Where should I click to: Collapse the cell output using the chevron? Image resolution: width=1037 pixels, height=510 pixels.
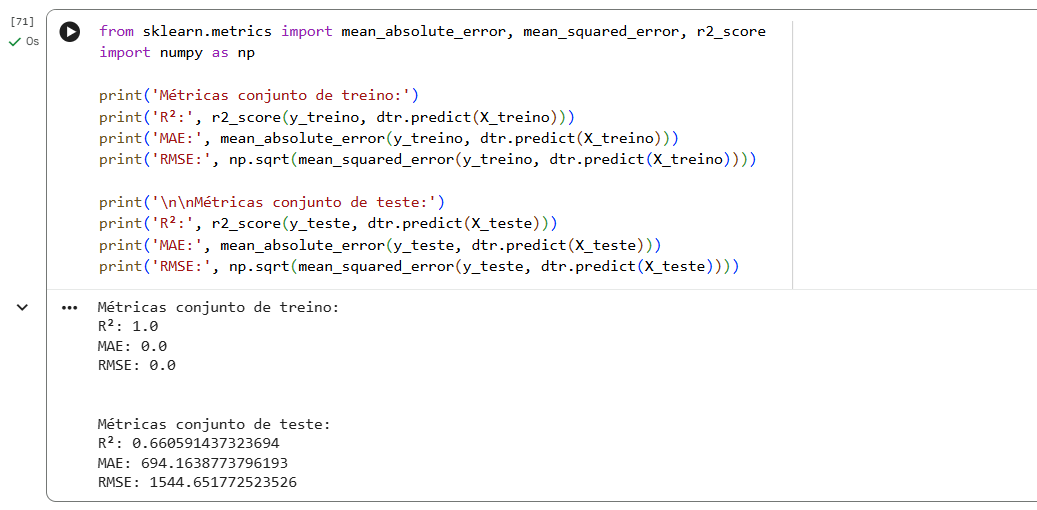(x=22, y=308)
